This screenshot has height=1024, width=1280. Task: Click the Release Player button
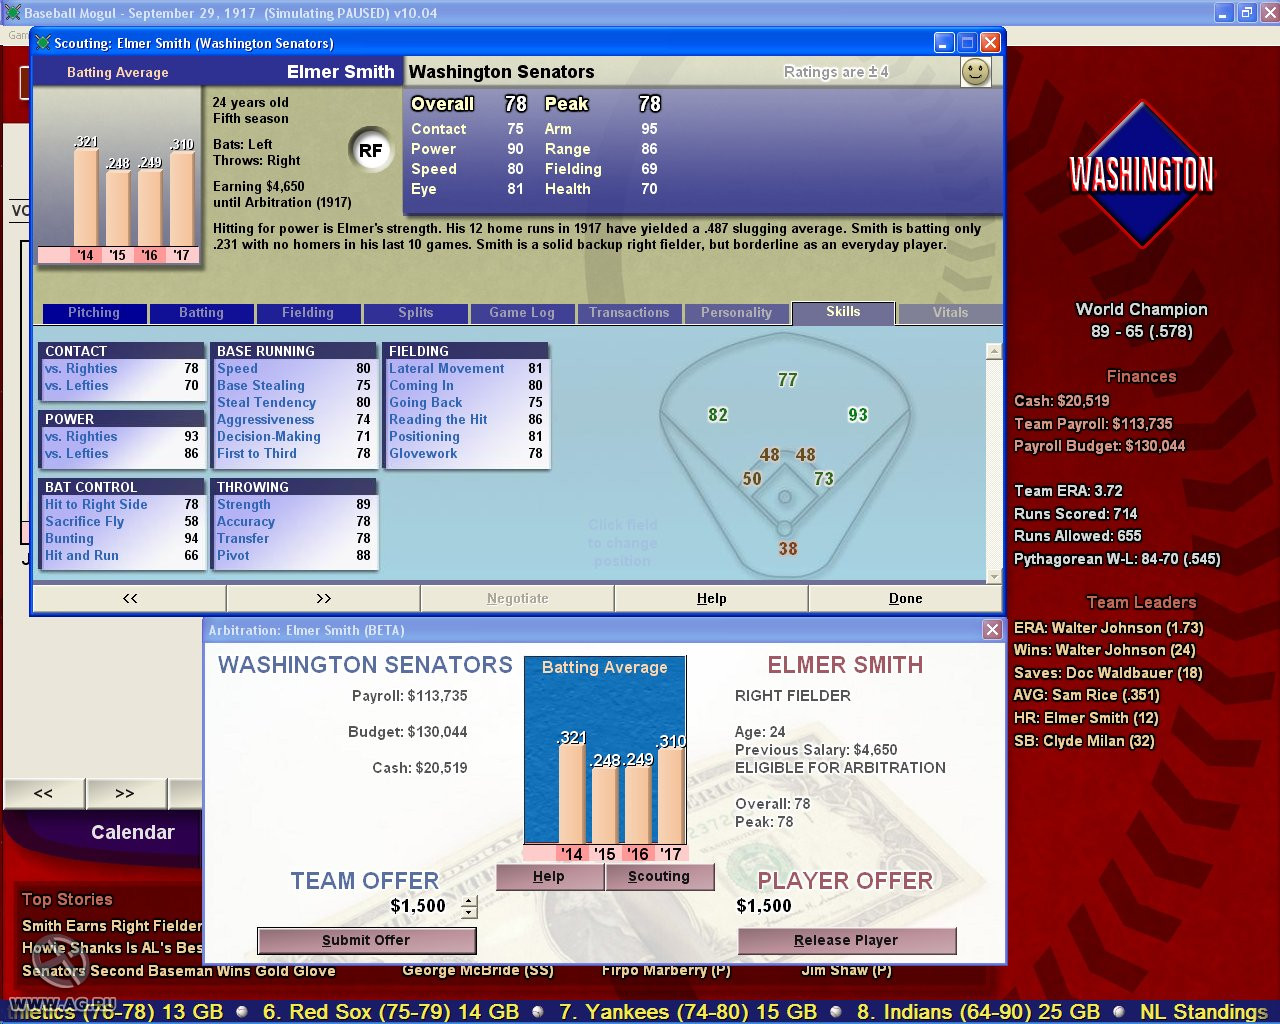[846, 940]
